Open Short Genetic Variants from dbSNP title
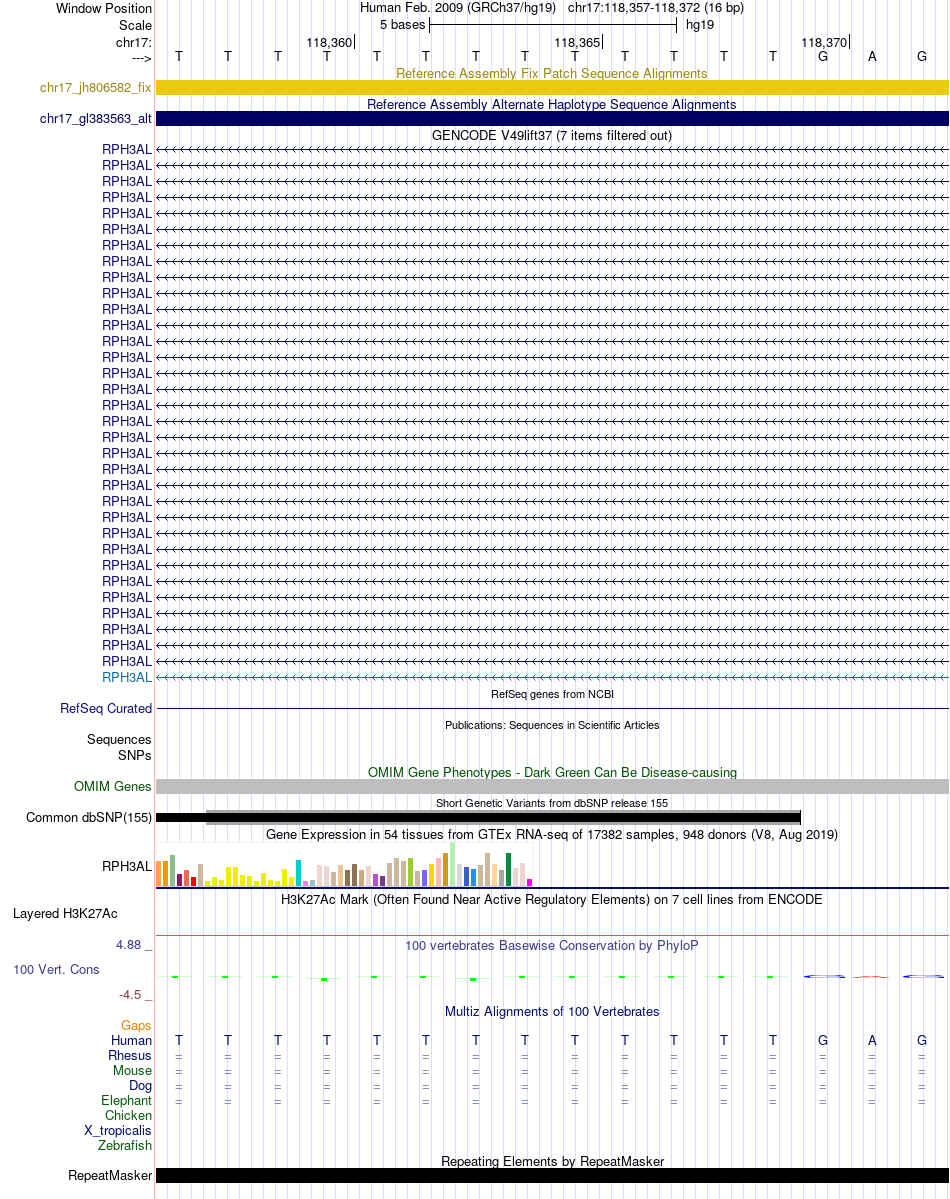 coord(551,803)
